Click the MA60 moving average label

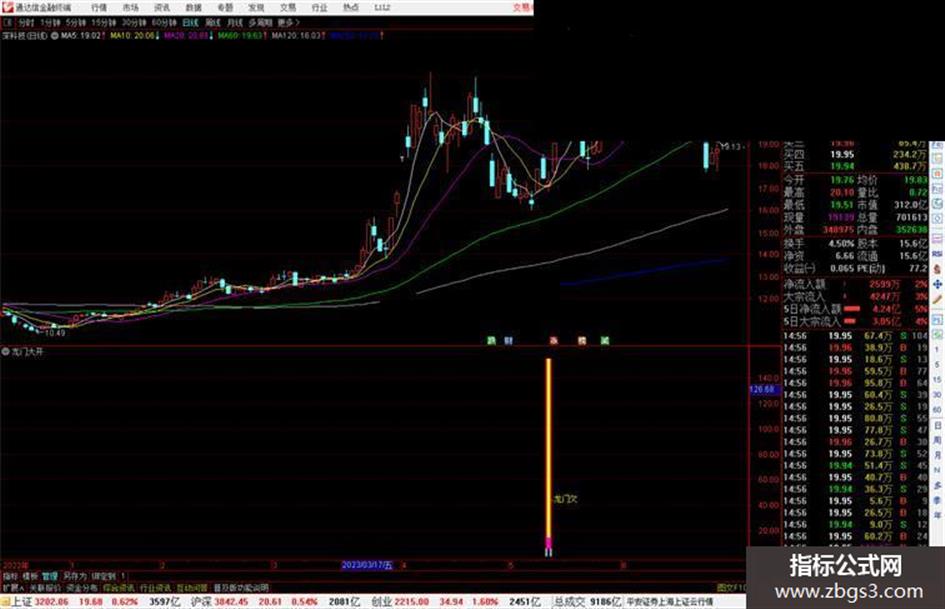[x=240, y=36]
